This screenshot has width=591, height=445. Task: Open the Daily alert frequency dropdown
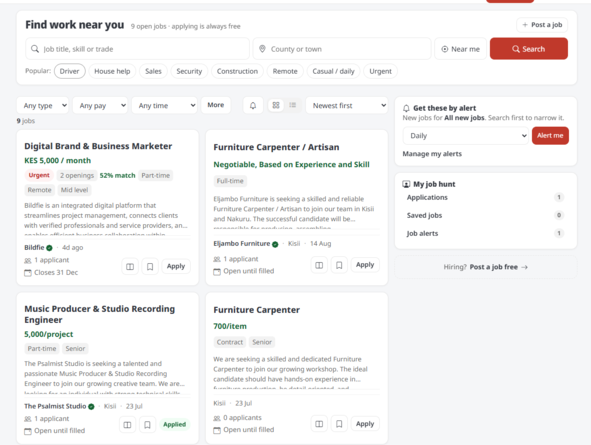click(x=465, y=136)
